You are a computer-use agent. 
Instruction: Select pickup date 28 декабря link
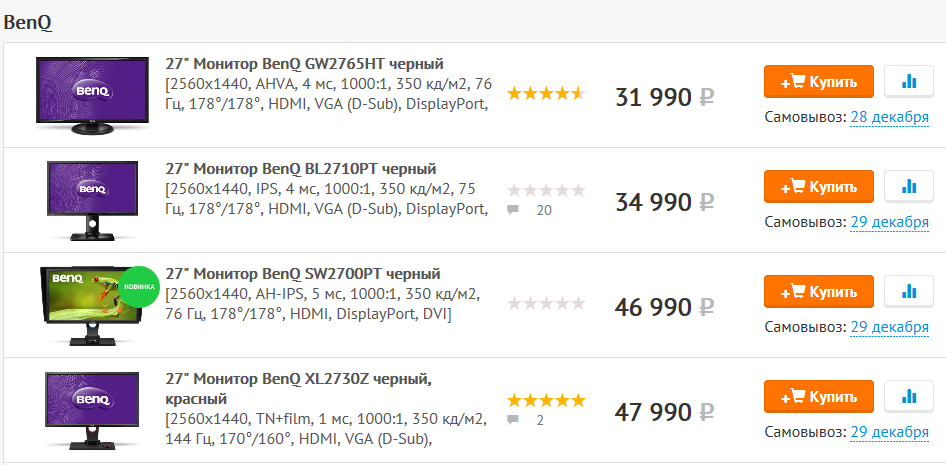889,117
